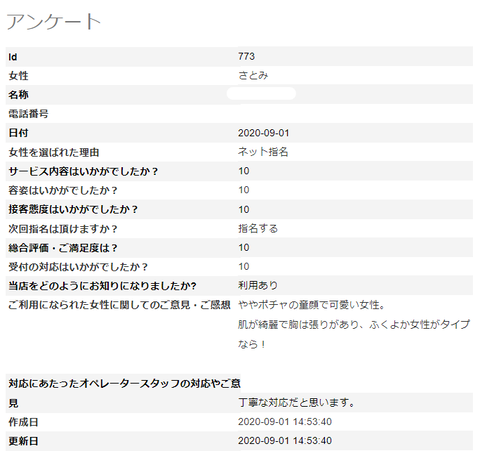
Task: Click the 当店をどのようにお知りになりましたか? label
Action: (102, 286)
